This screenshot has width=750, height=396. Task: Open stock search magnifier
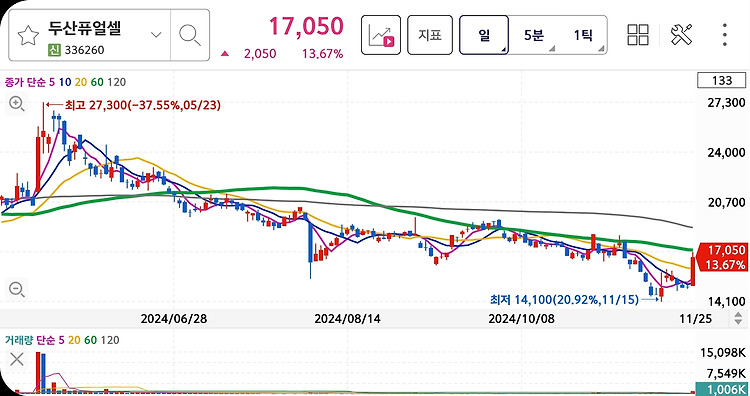(190, 35)
